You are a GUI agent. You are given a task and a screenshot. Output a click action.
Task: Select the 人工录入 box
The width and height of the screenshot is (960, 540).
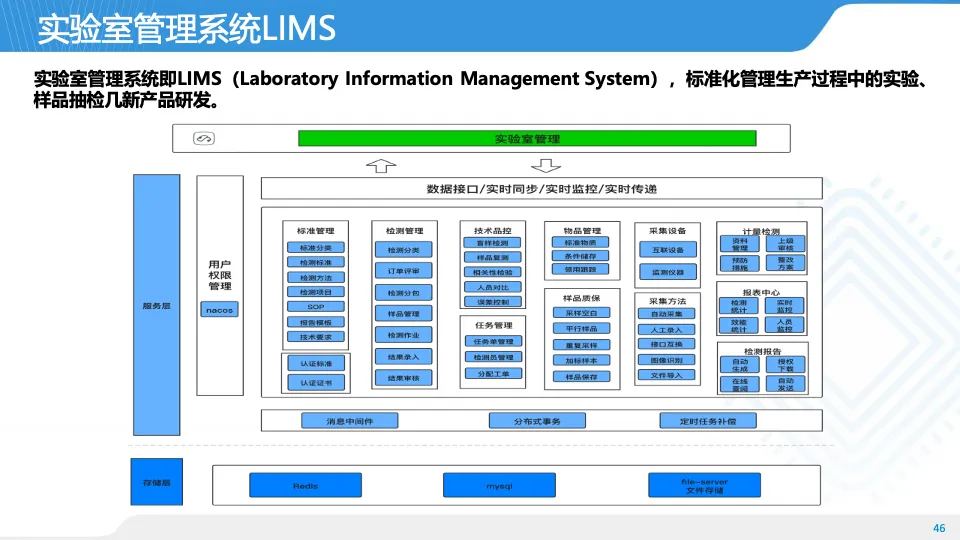tap(666, 329)
